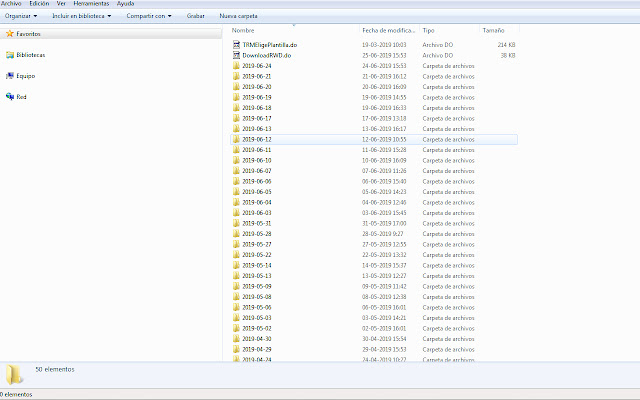Open the Archivo menu

pyautogui.click(x=11, y=4)
